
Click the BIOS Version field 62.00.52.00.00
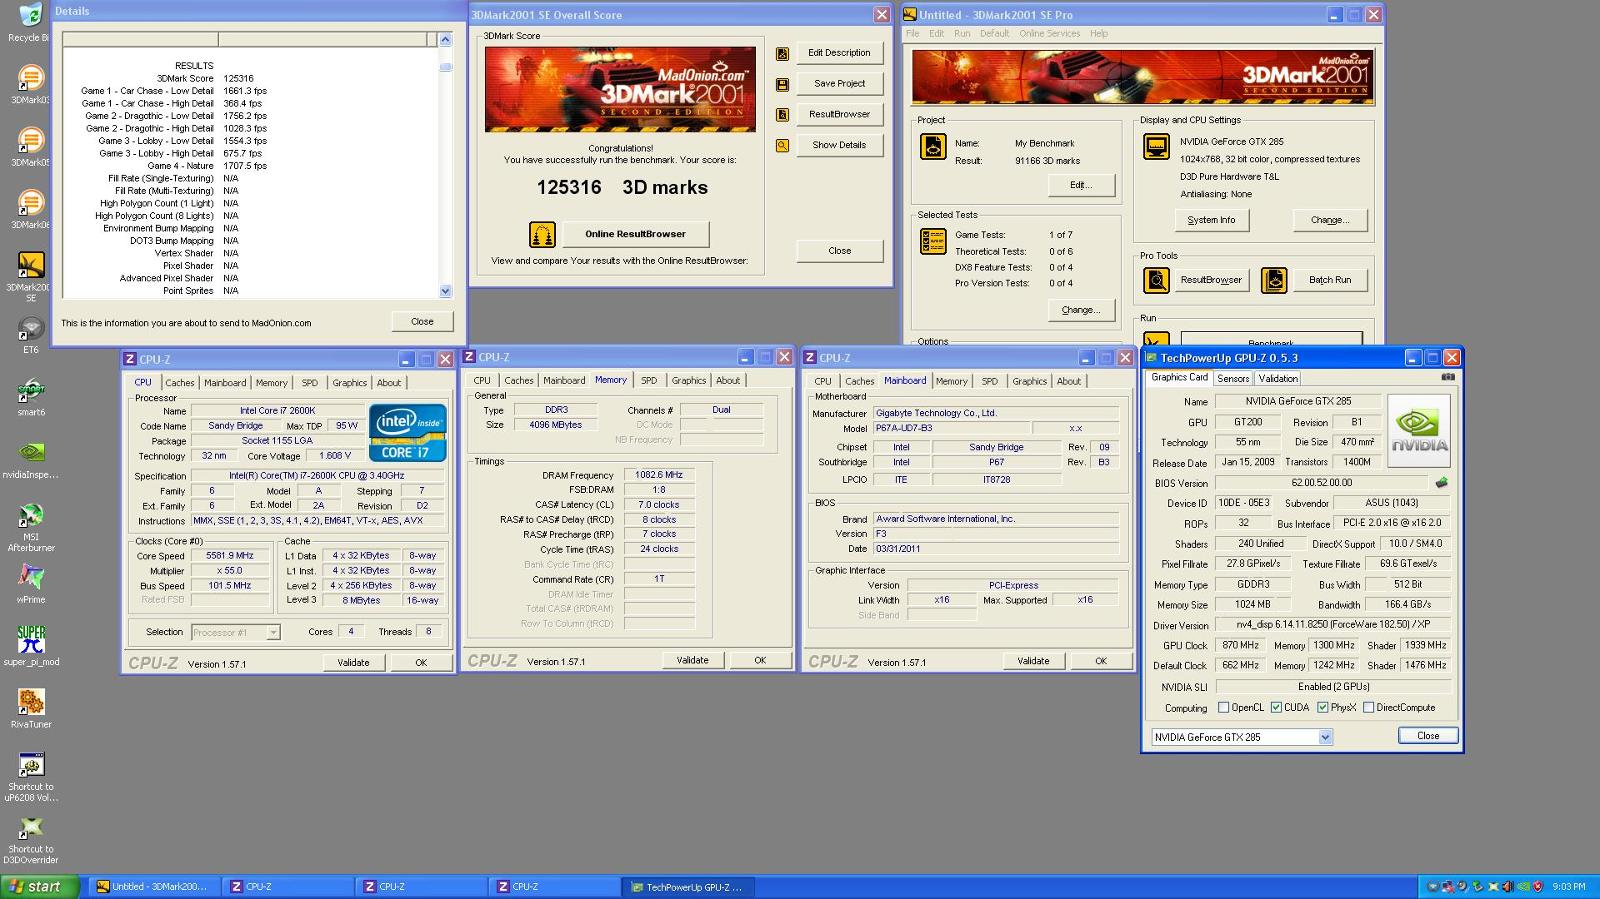click(1321, 483)
